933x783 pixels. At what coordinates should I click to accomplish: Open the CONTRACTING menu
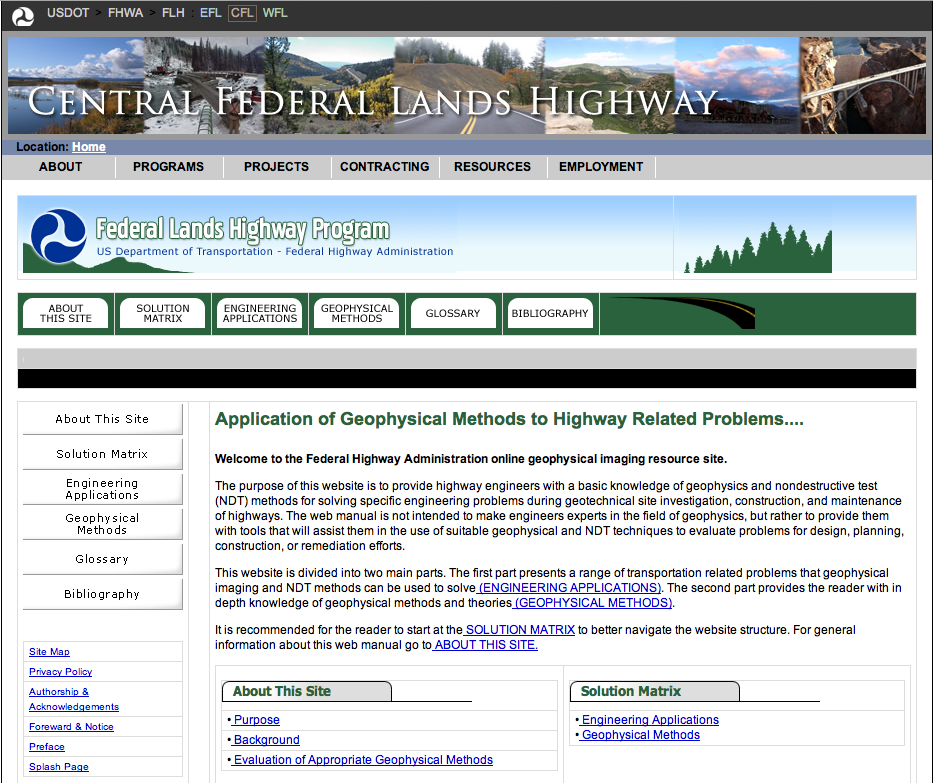pyautogui.click(x=385, y=167)
